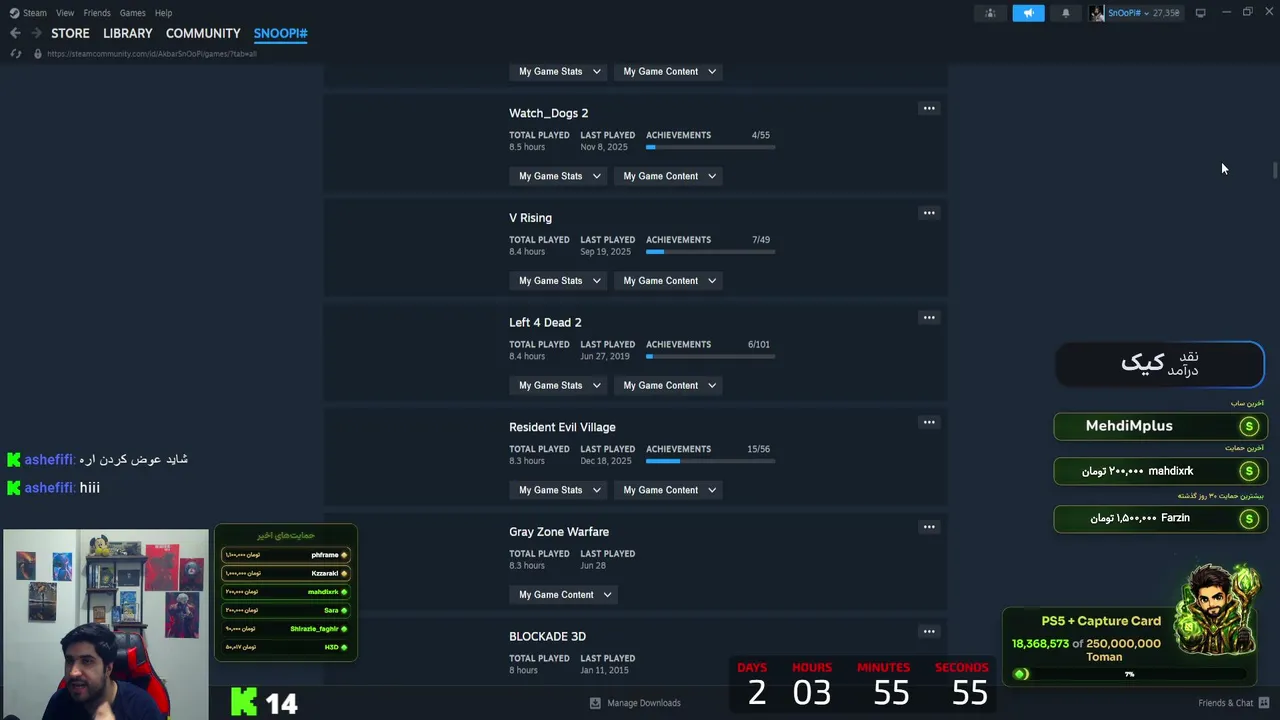
Task: Click the Steam logo icon in the menu bar
Action: [14, 13]
